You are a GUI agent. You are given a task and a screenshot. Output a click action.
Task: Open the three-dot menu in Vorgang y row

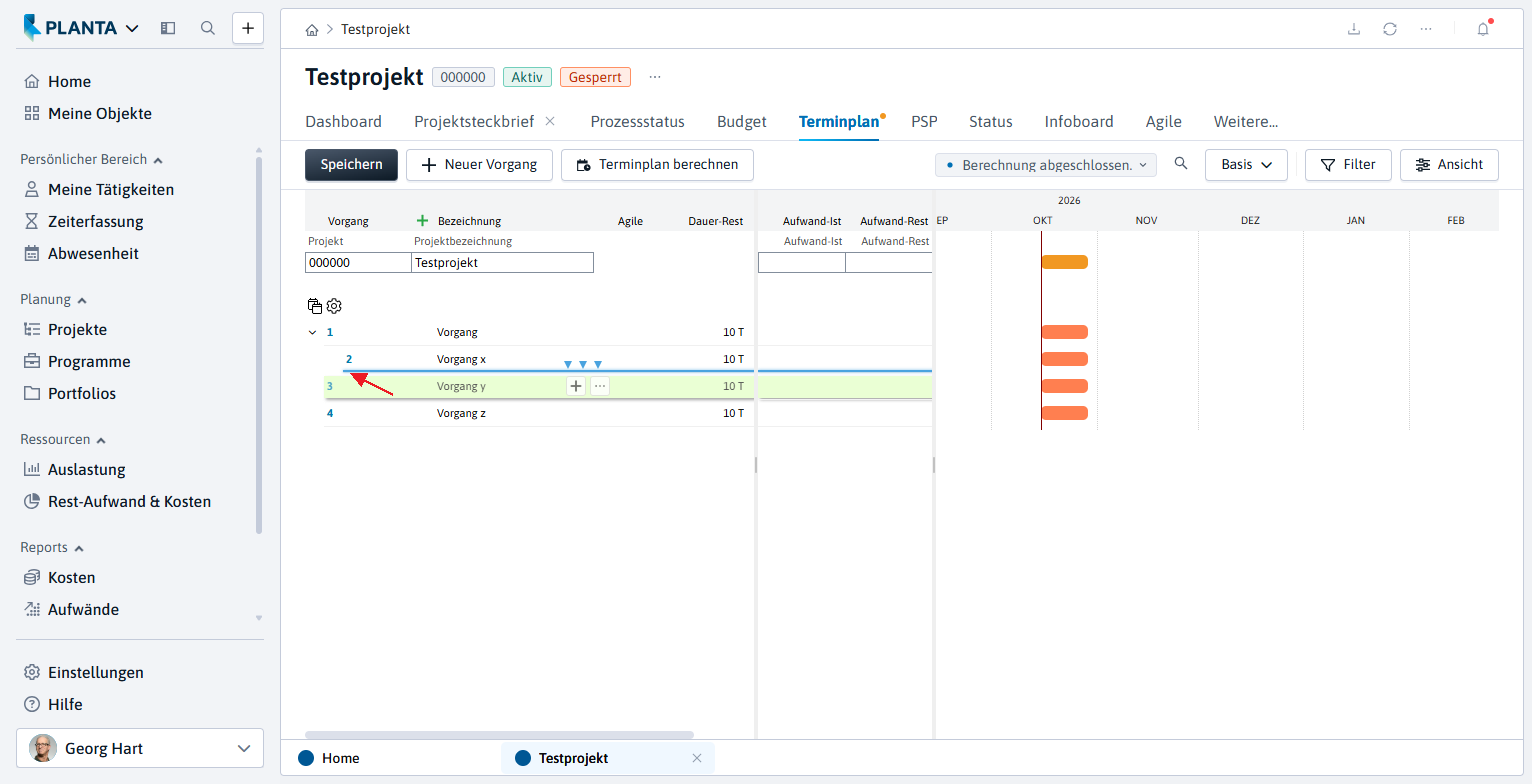click(600, 386)
